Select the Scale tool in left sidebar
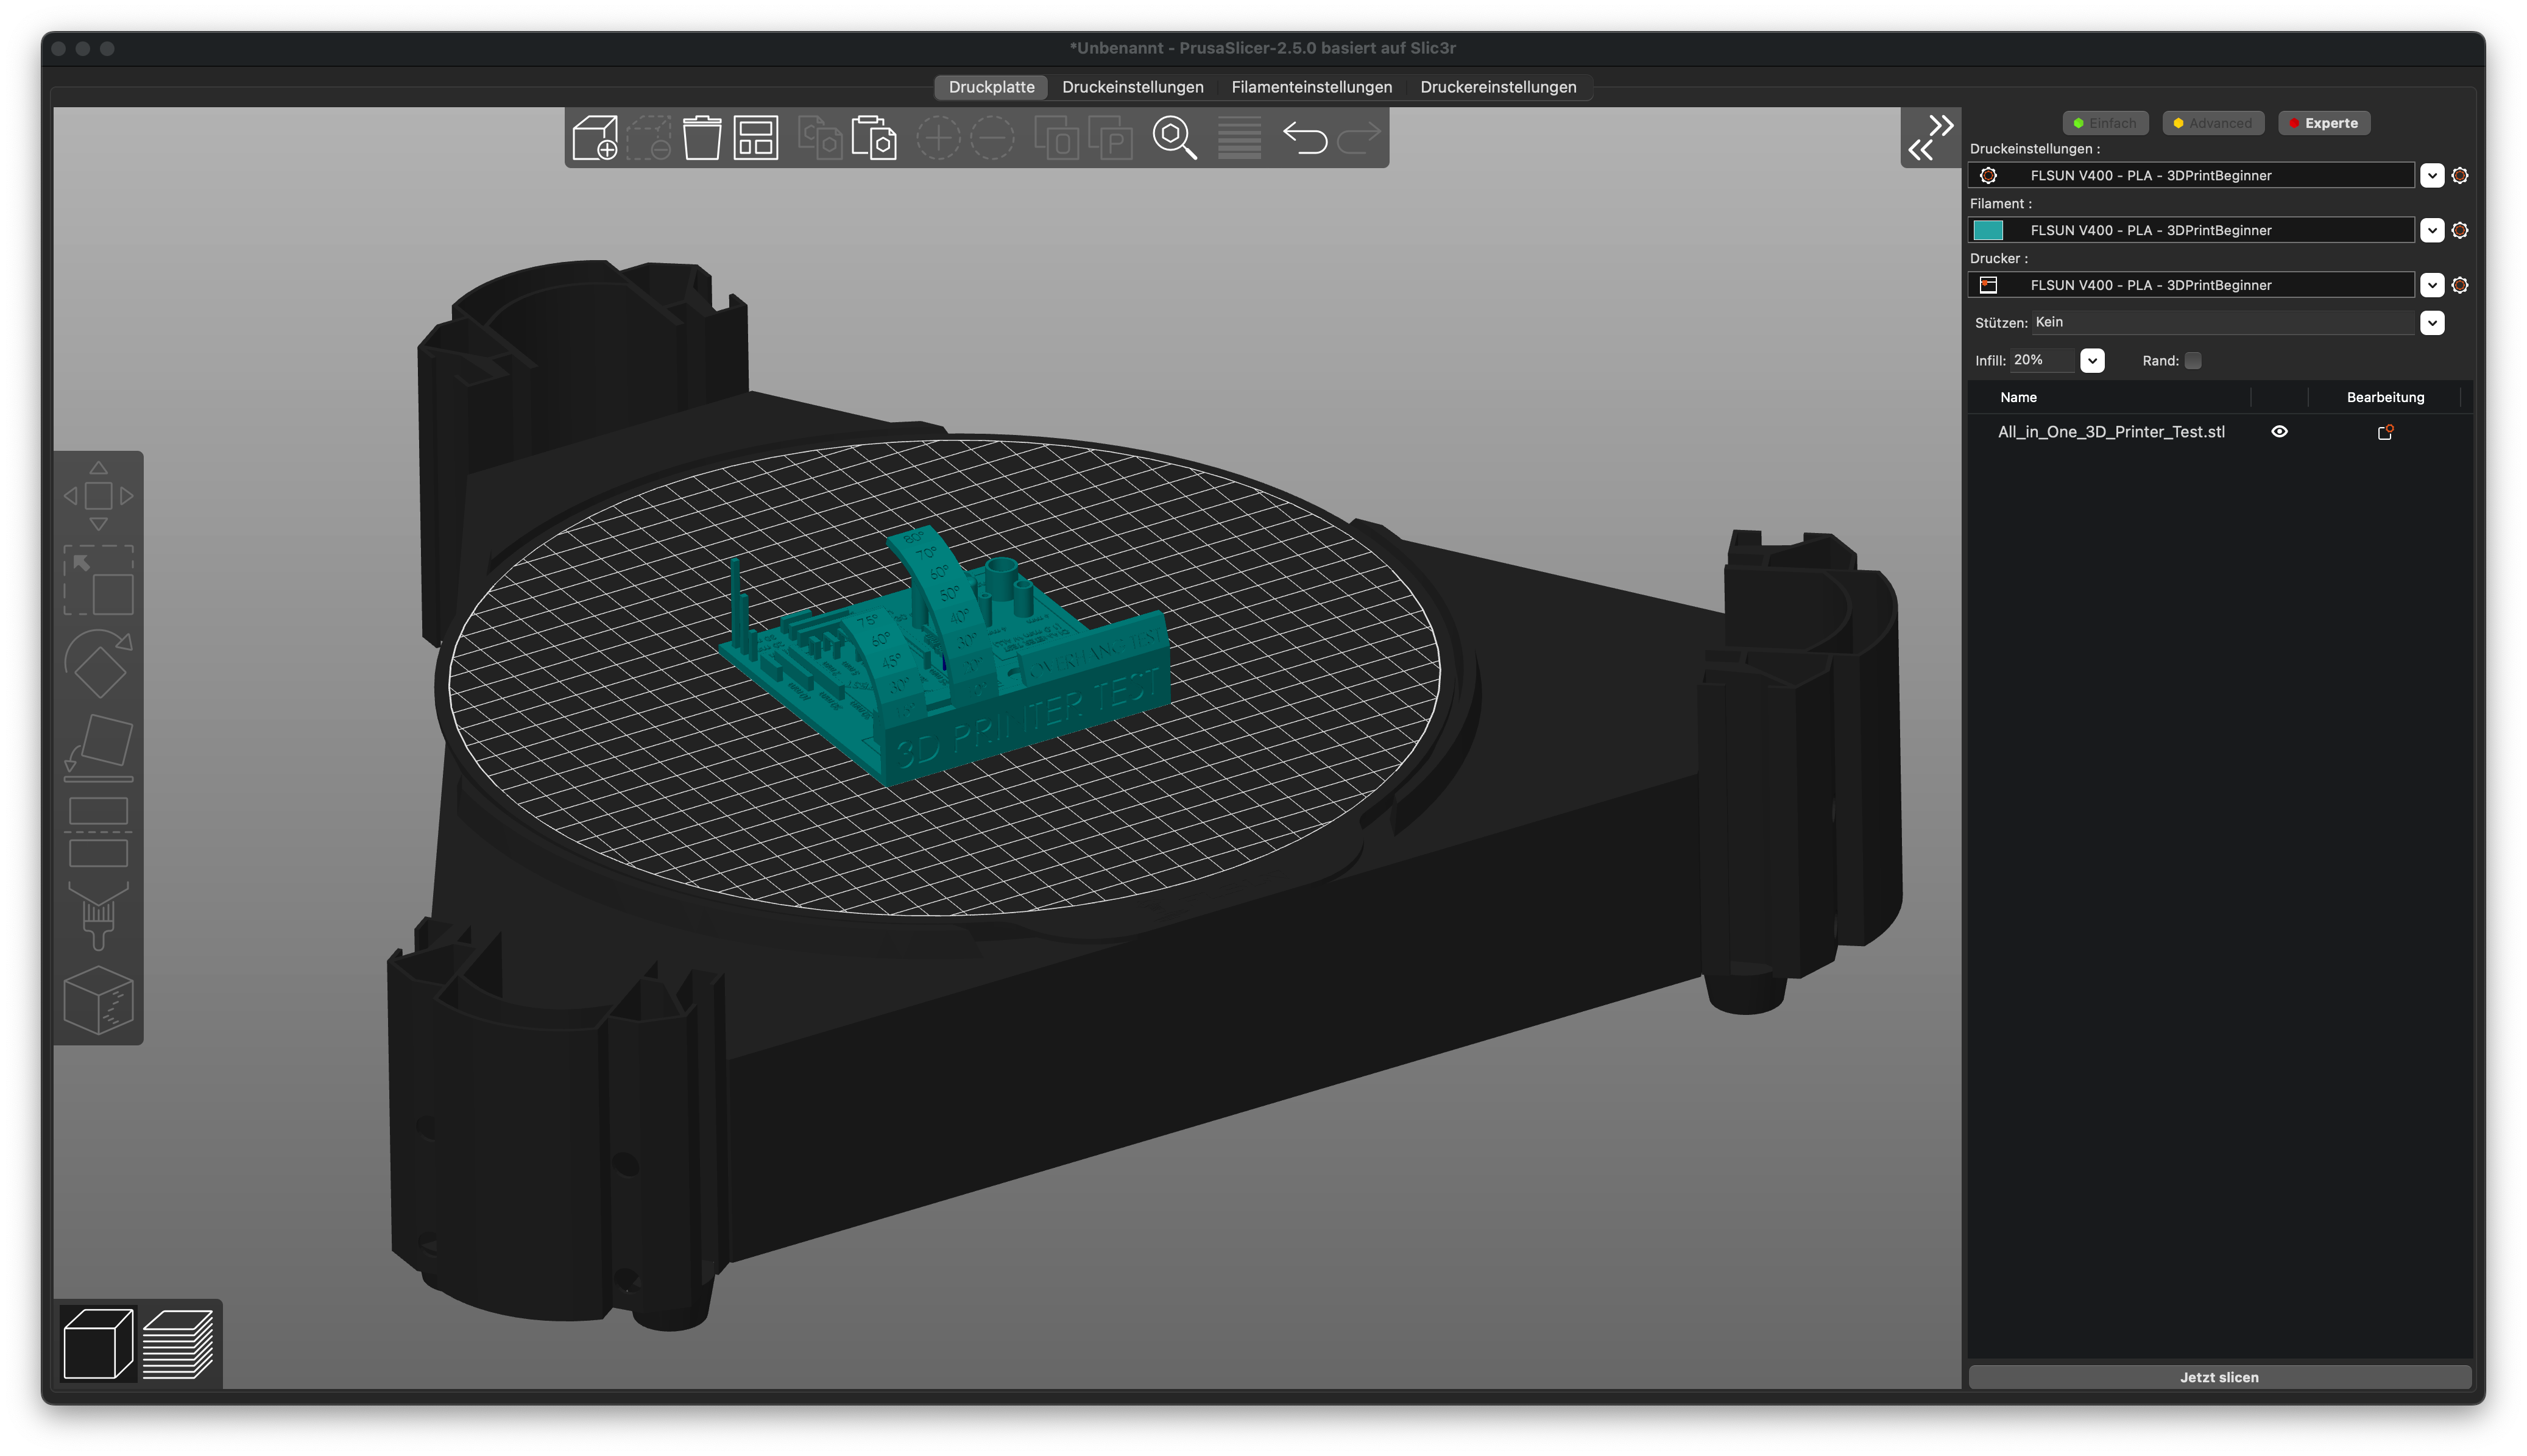The height and width of the screenshot is (1456, 2527). pyautogui.click(x=97, y=590)
